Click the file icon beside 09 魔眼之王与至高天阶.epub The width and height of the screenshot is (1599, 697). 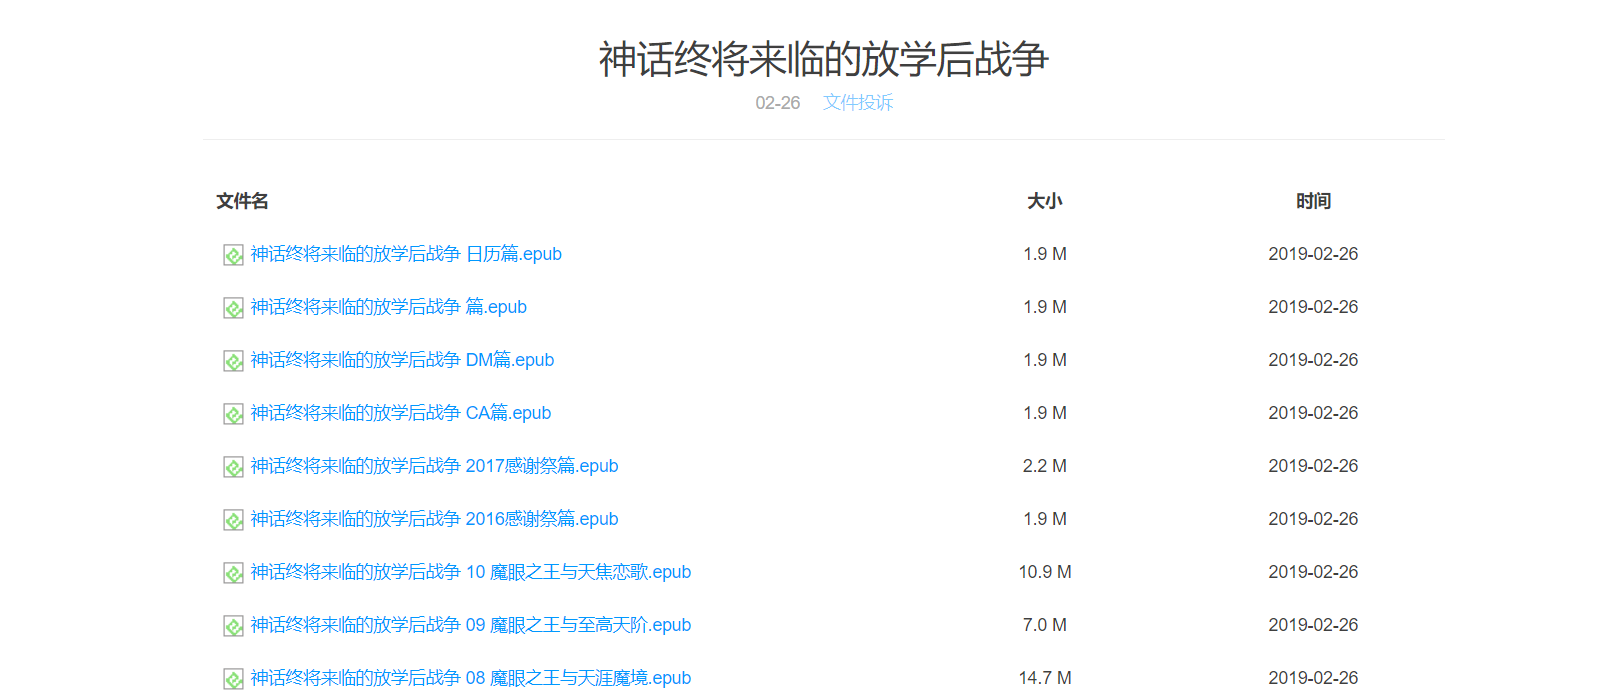[233, 626]
